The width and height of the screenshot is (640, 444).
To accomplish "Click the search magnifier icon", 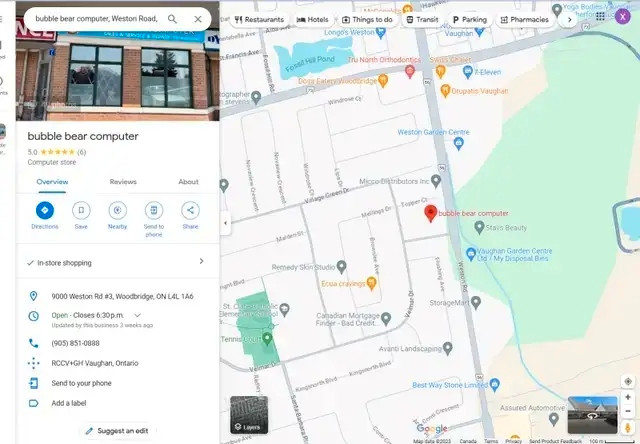I will pyautogui.click(x=173, y=19).
